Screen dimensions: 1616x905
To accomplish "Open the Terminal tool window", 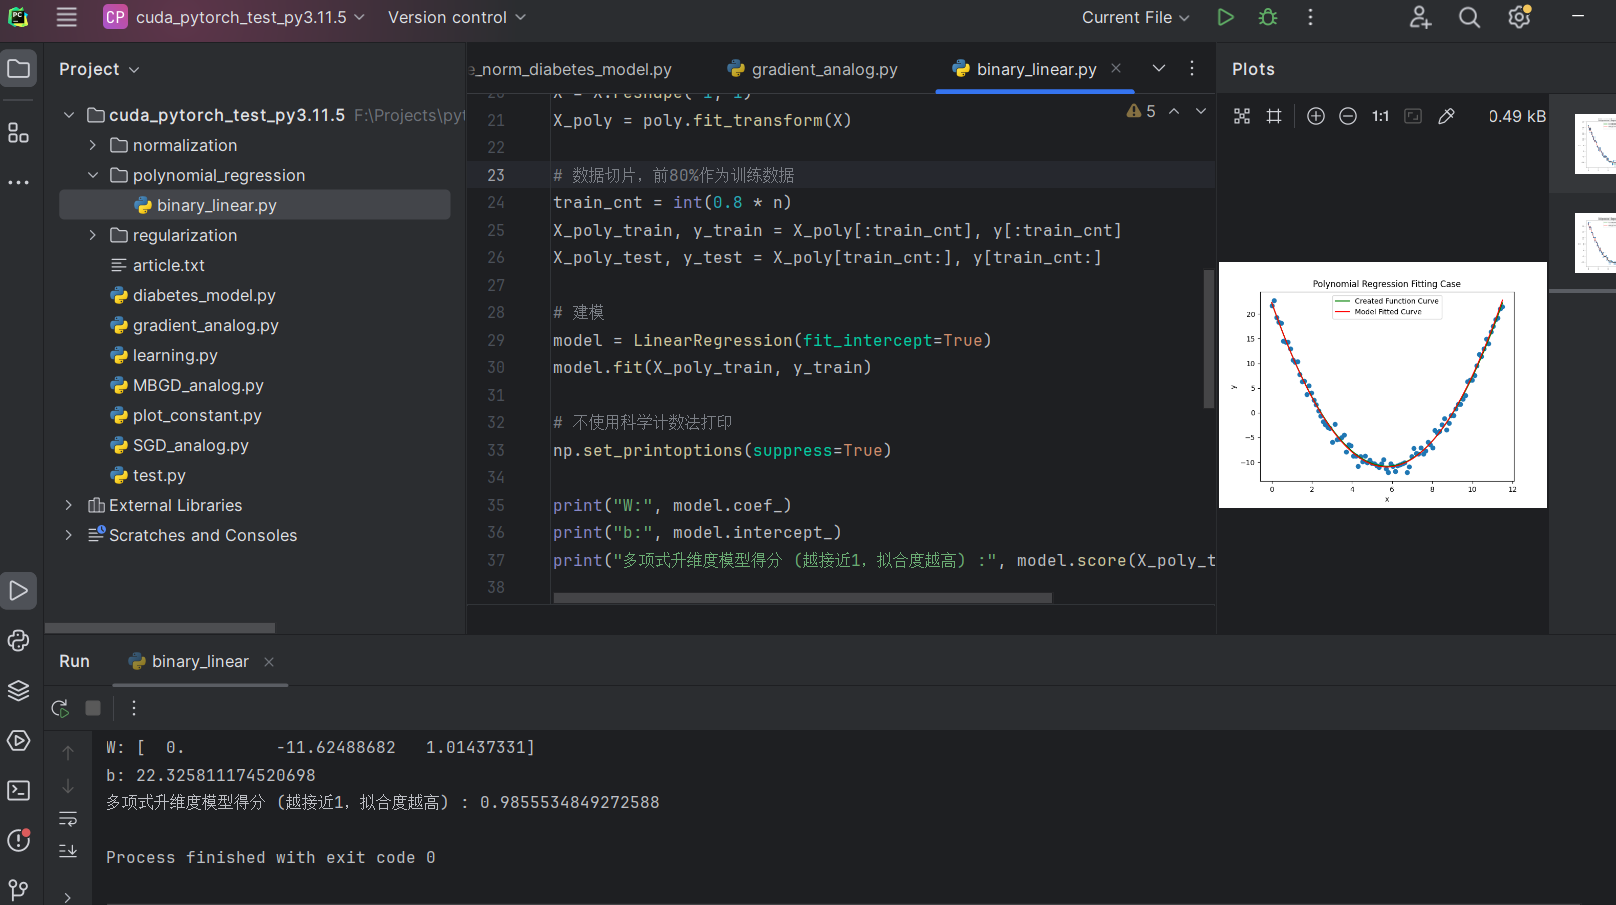I will [18, 791].
